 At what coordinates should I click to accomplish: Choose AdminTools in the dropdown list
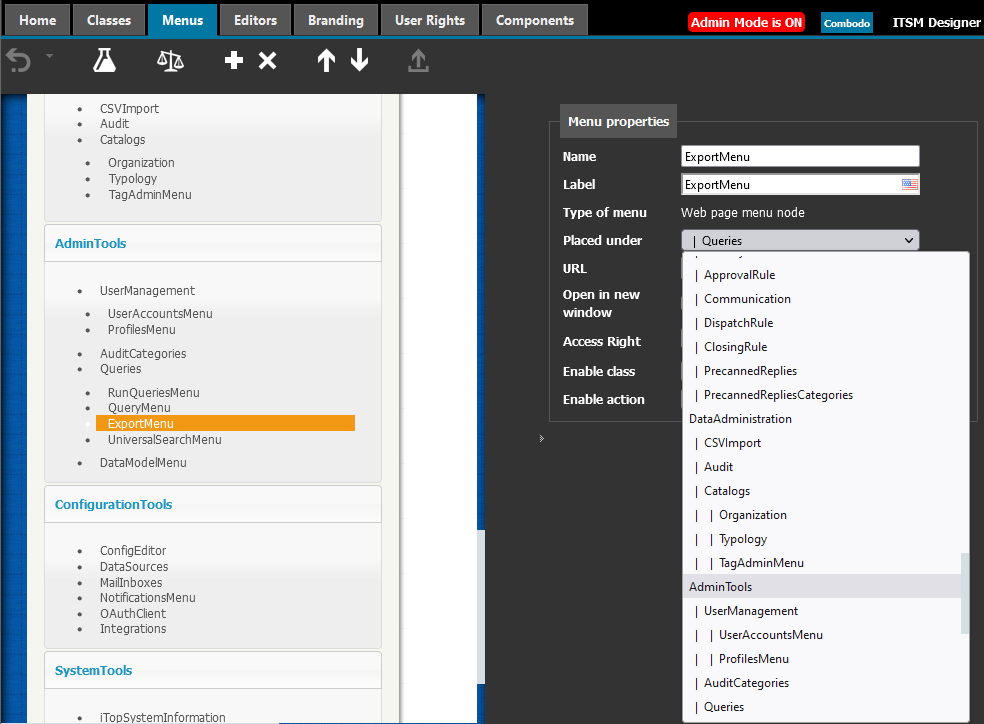(721, 587)
